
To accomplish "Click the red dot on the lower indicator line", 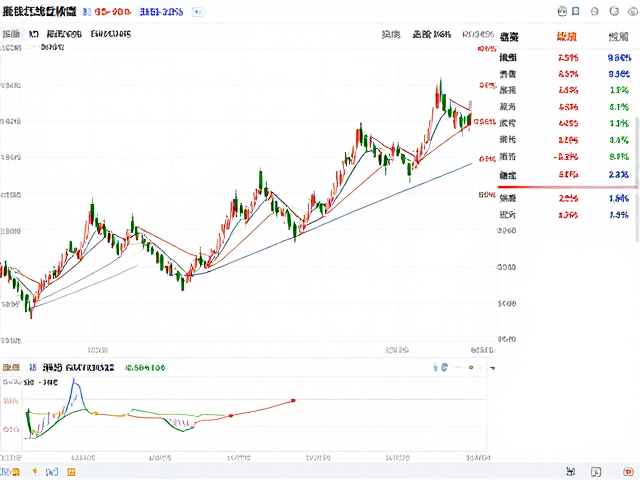I will (x=231, y=416).
